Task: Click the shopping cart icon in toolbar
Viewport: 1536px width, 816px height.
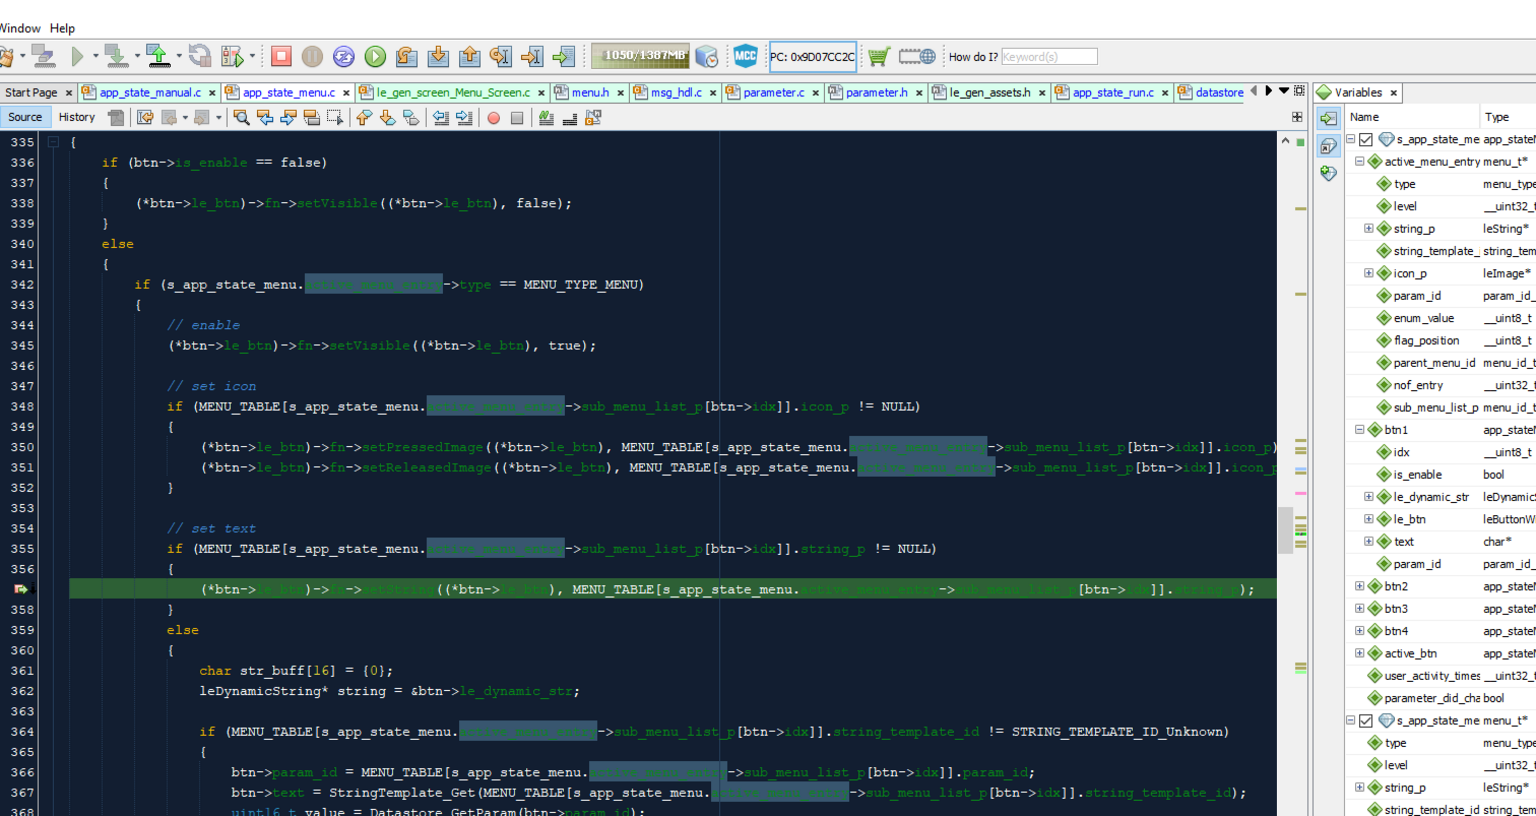Action: coord(878,57)
